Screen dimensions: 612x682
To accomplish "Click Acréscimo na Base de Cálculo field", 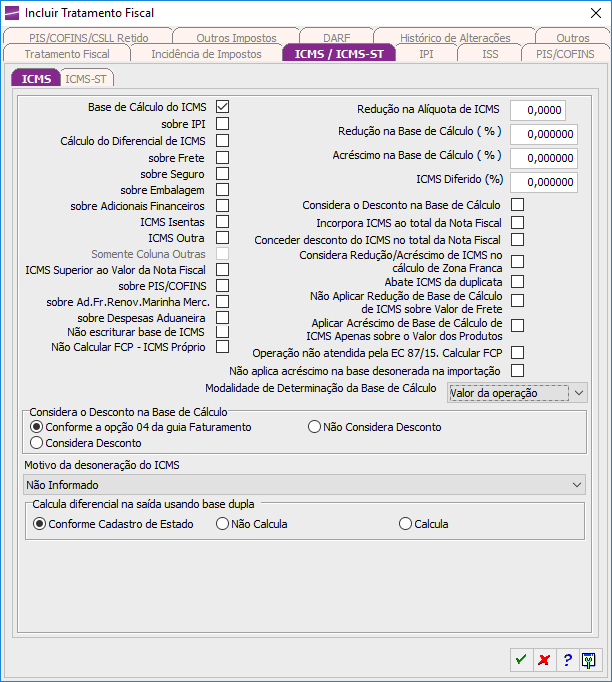I will pos(544,158).
